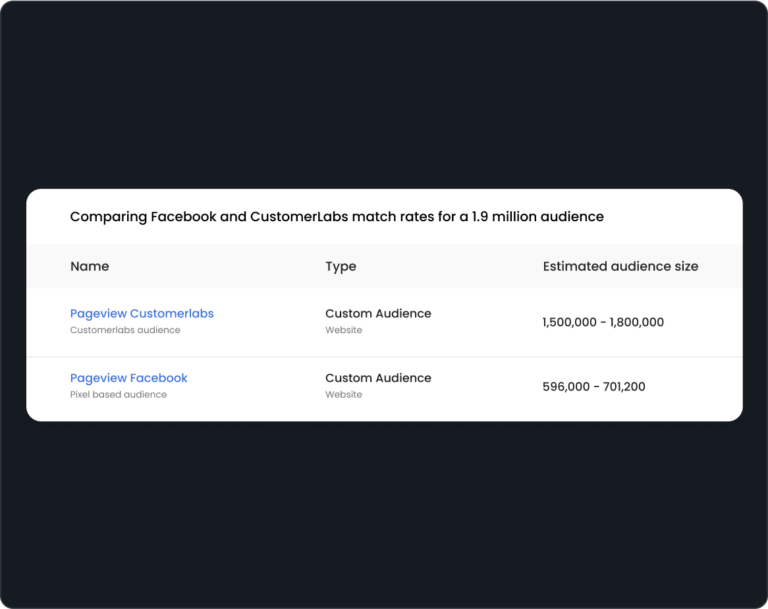Click the Estimated audience size column header
This screenshot has height=609, width=768.
tap(621, 266)
